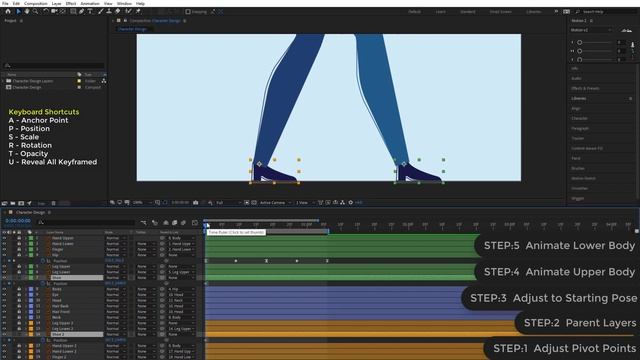This screenshot has height=360, width=640.
Task: Select the Clone Stamp tool
Action: click(x=109, y=12)
